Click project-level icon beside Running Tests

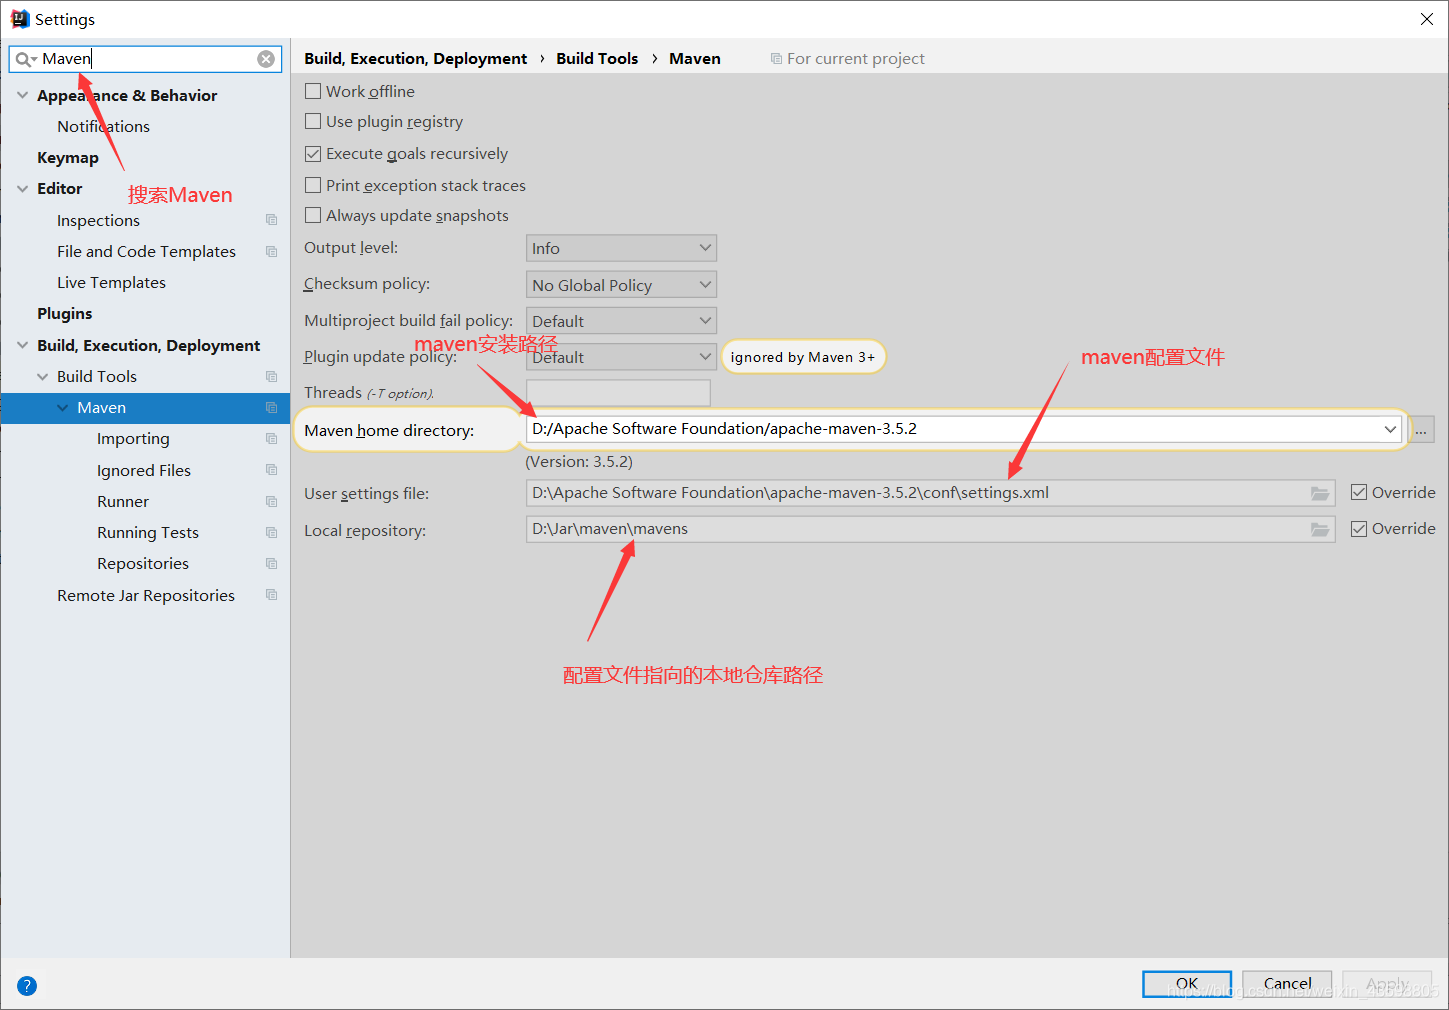(271, 532)
